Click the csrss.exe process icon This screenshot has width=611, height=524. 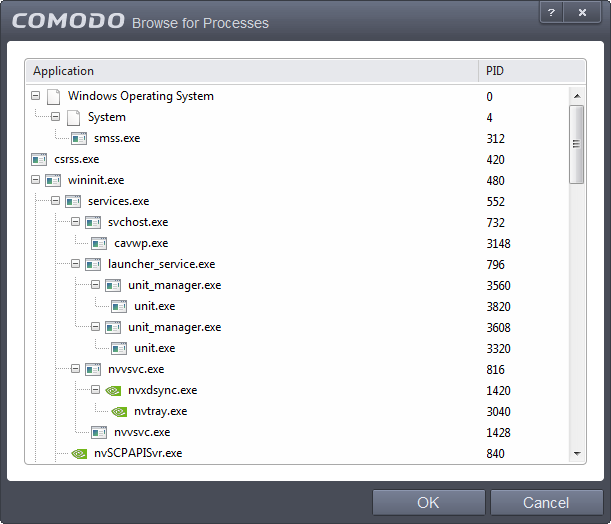[39, 159]
